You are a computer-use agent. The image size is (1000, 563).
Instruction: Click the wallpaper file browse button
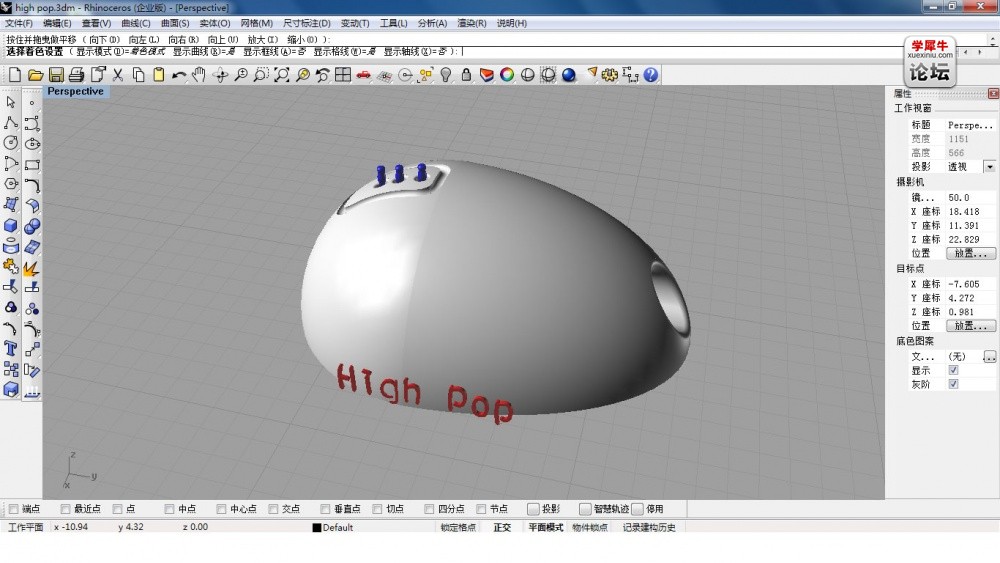click(989, 356)
